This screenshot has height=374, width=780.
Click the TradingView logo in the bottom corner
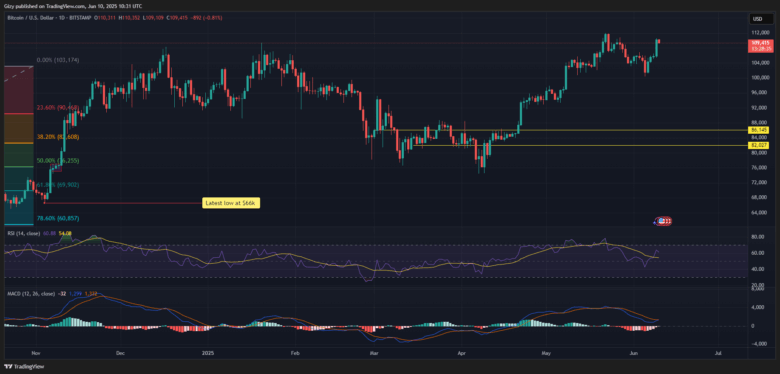tap(24, 367)
